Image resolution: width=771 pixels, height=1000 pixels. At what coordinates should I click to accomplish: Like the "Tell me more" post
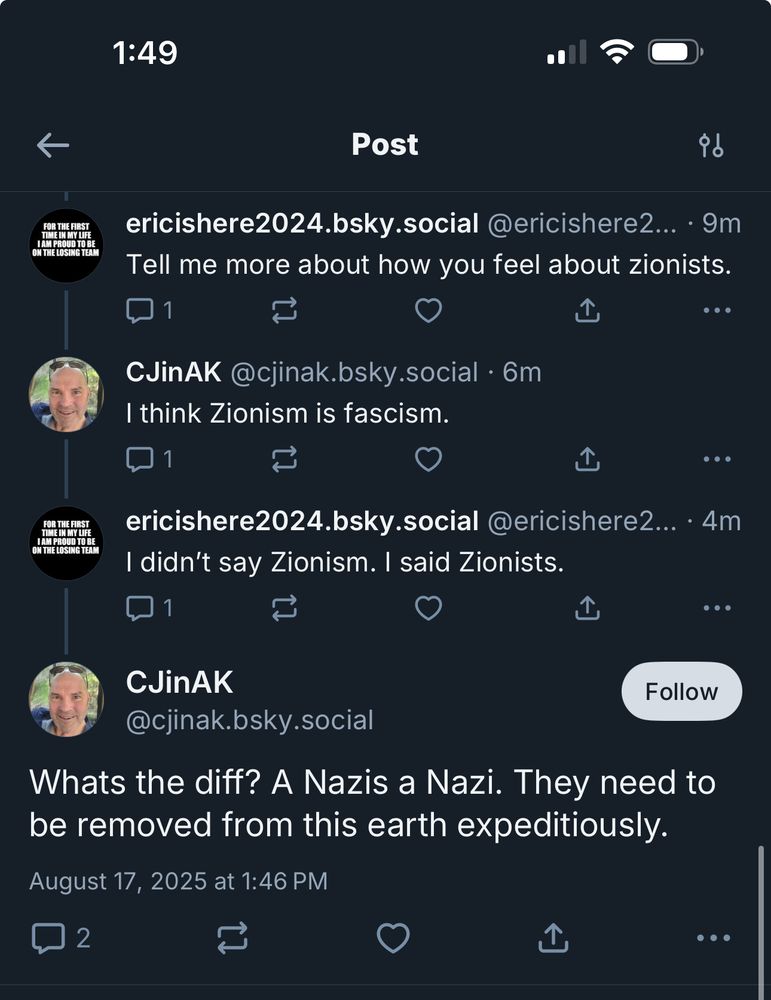coord(428,311)
